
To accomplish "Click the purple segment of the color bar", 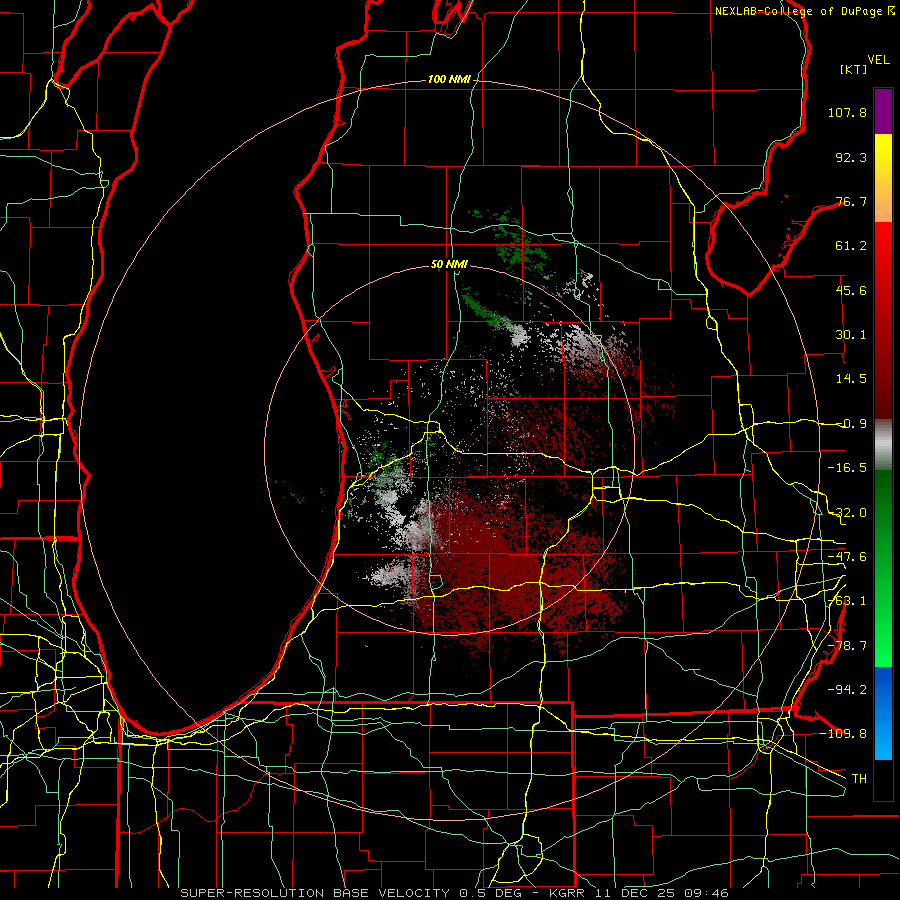I will pyautogui.click(x=883, y=111).
